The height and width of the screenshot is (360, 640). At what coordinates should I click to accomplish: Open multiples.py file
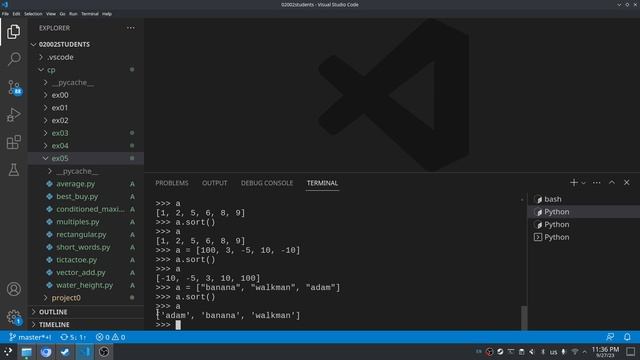click(x=78, y=222)
